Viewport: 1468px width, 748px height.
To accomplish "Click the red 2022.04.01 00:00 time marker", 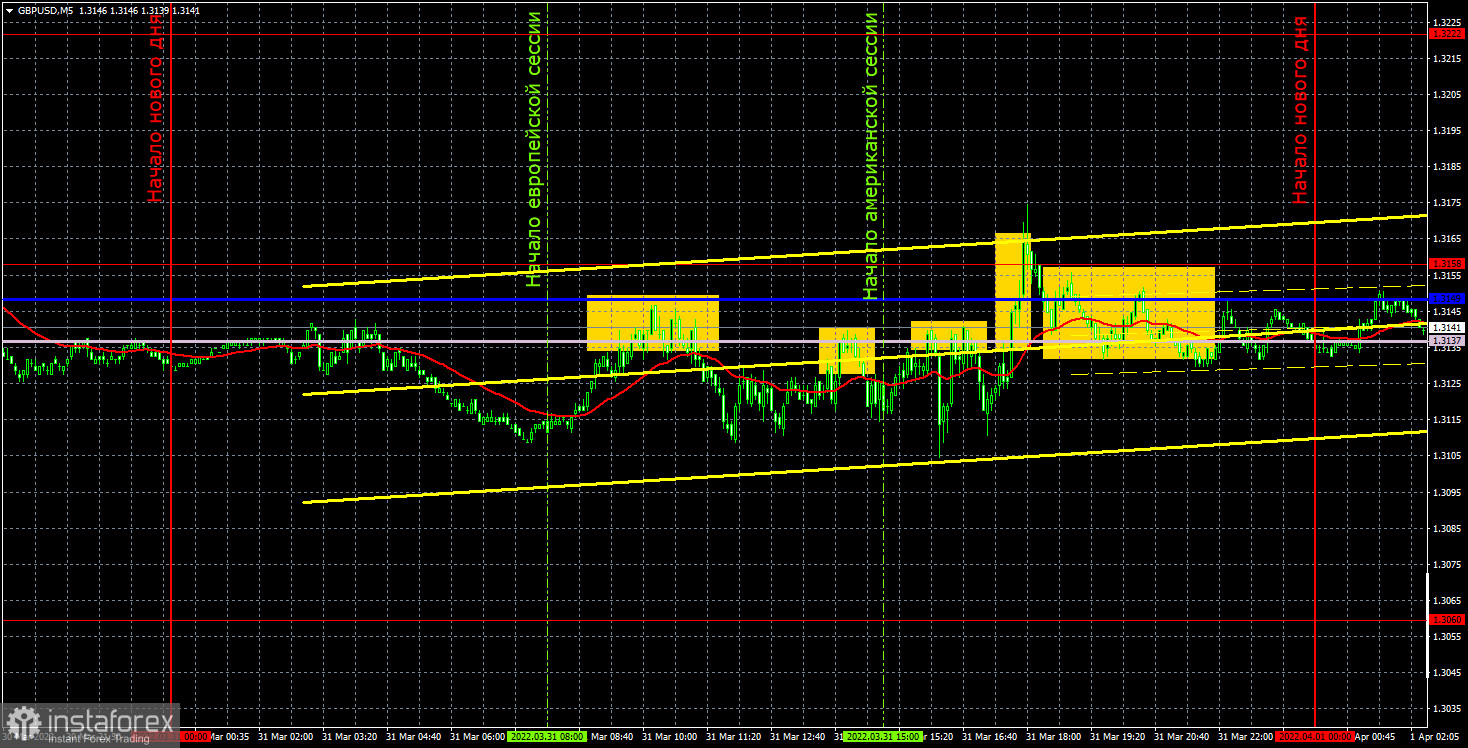I will 1315,736.
